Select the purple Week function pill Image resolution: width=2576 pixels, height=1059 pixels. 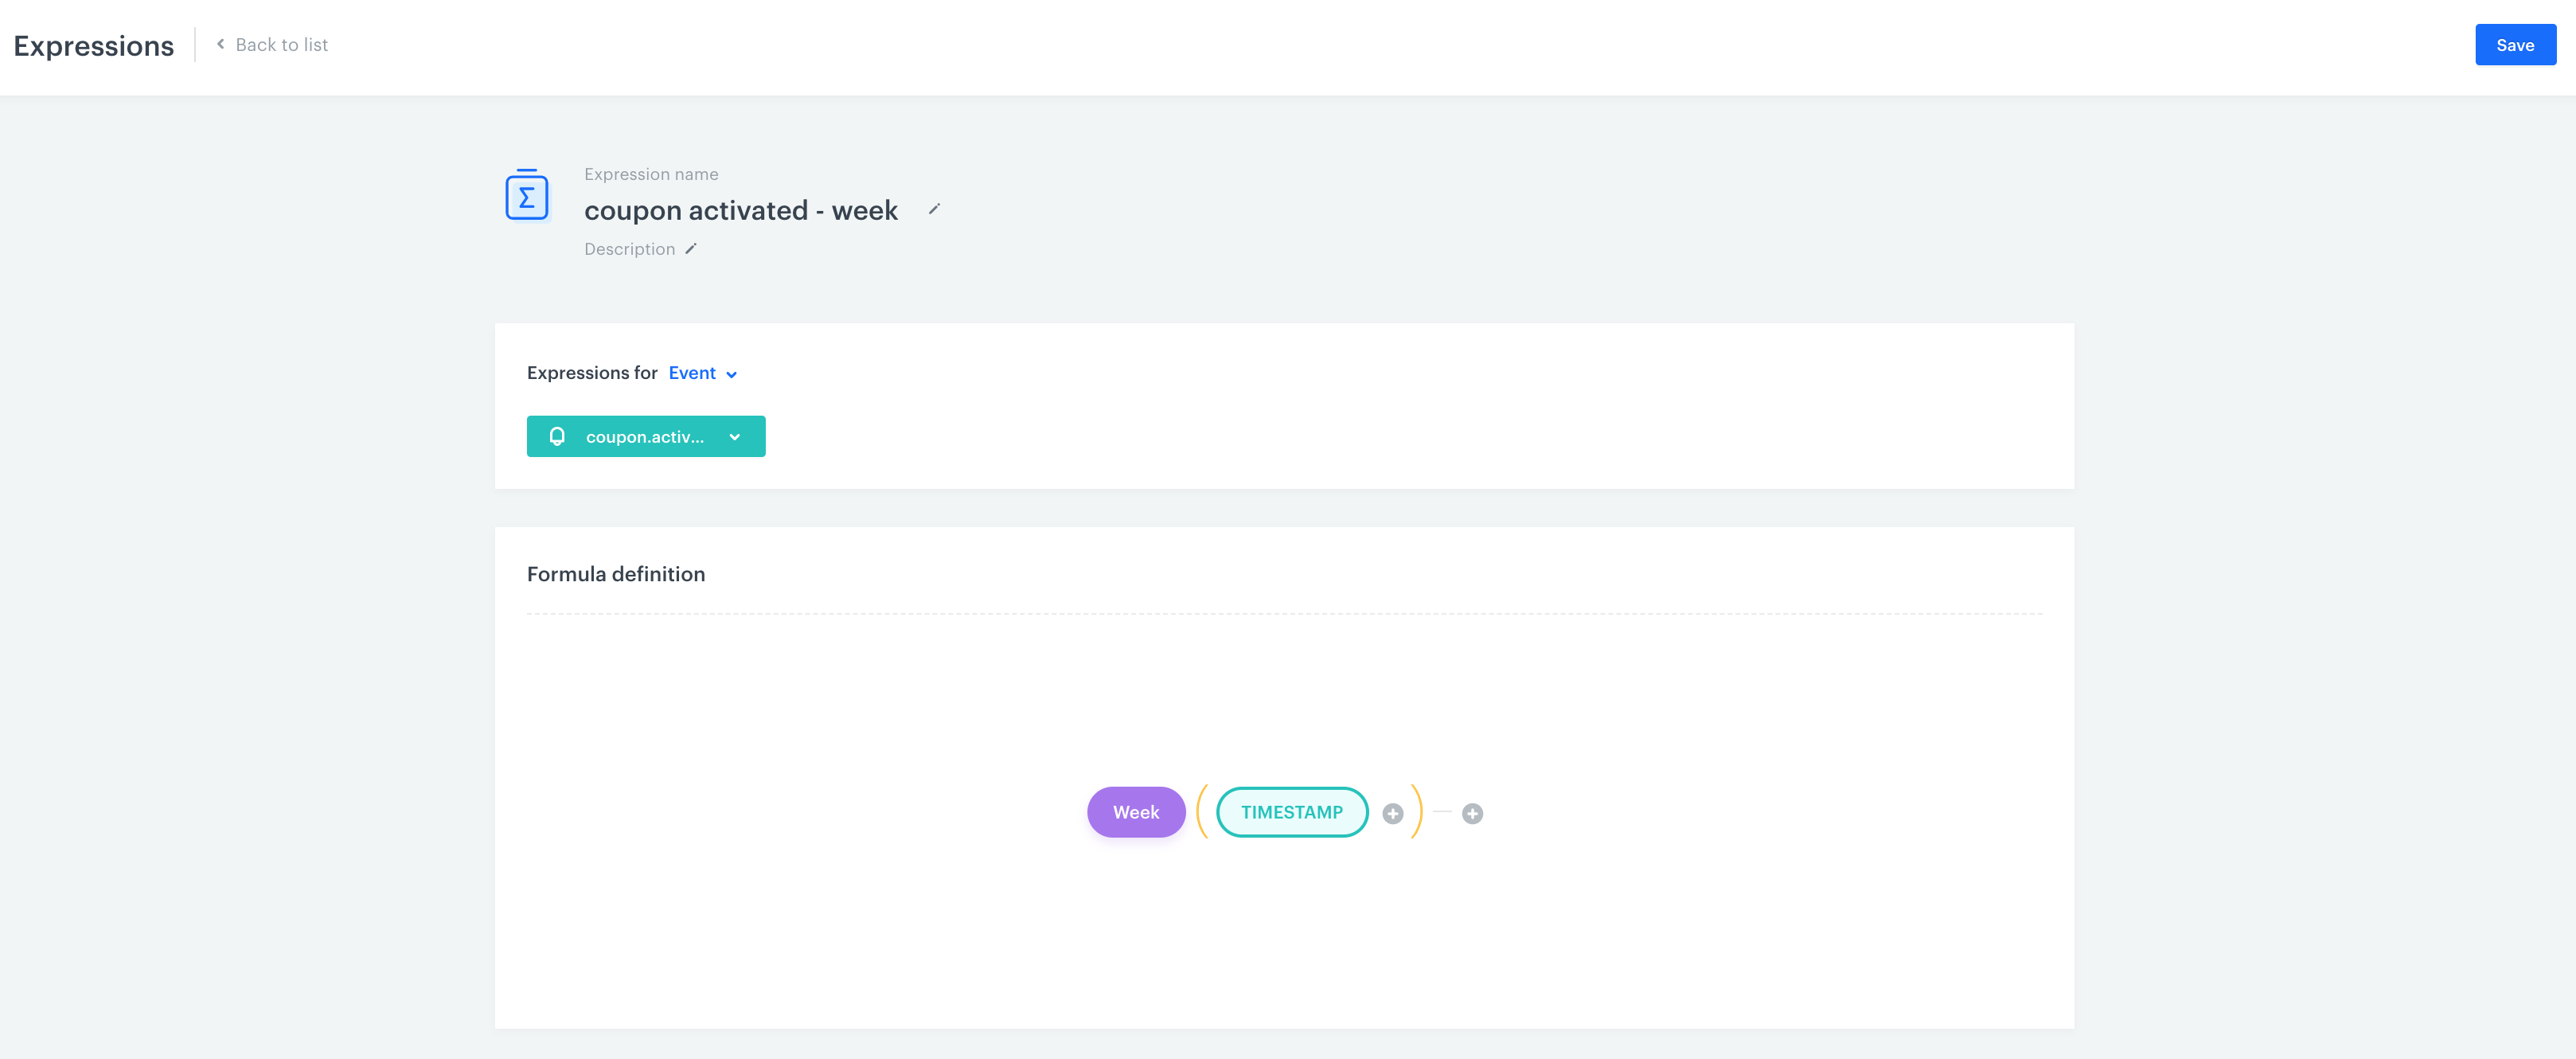(x=1135, y=812)
